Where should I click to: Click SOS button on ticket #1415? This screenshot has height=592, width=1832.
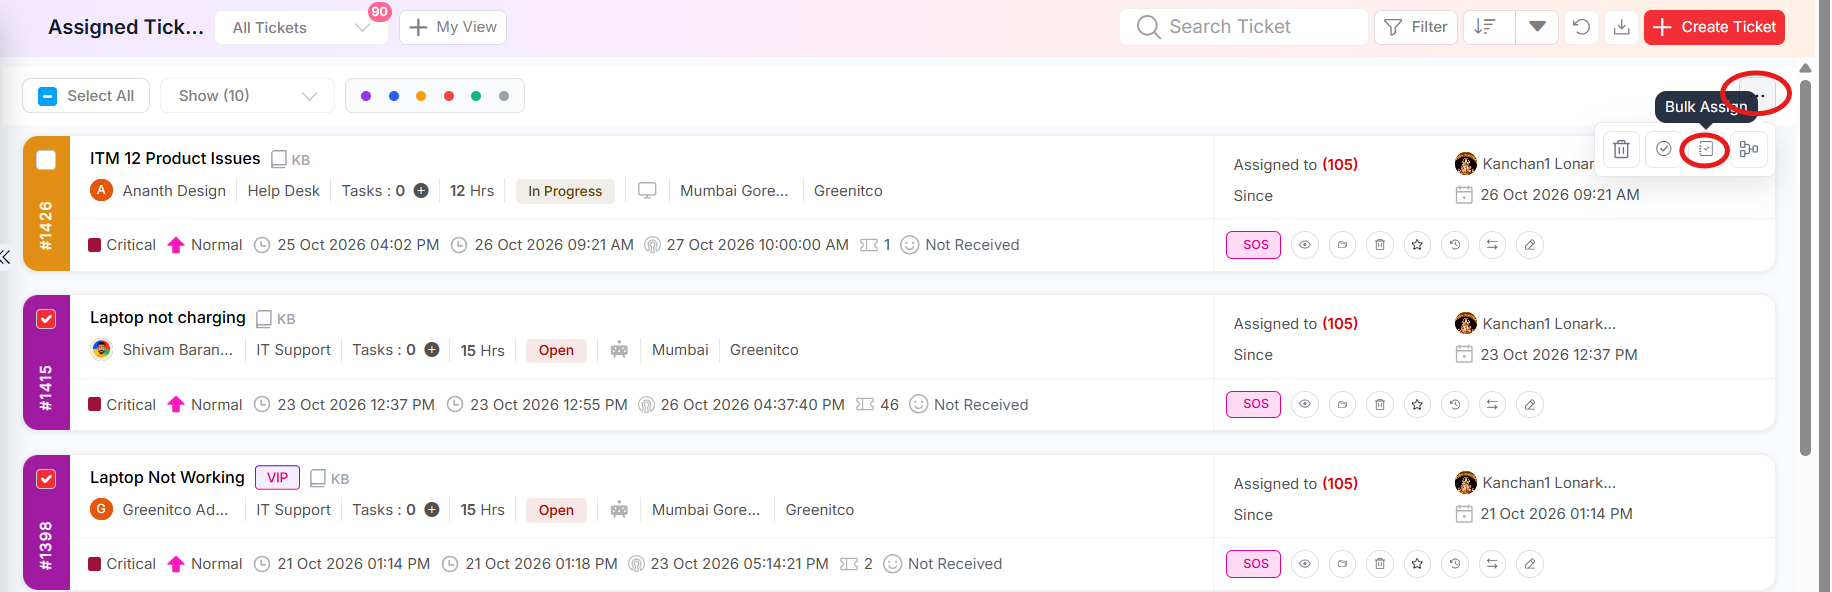coord(1254,404)
